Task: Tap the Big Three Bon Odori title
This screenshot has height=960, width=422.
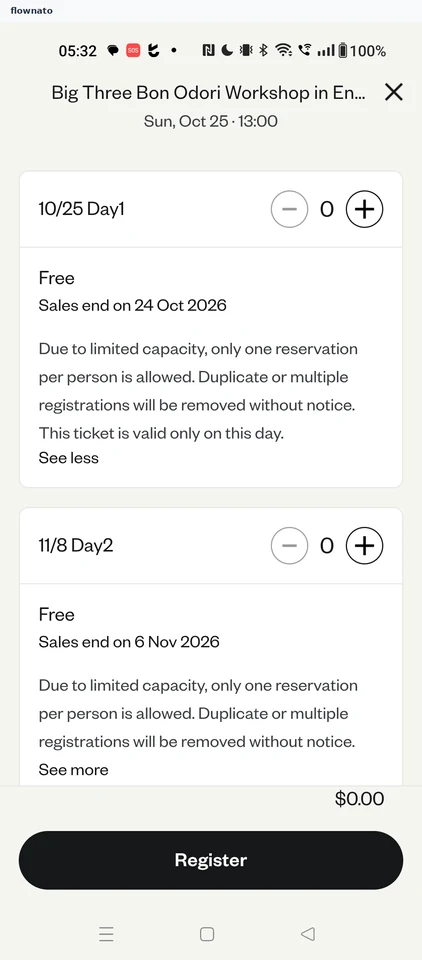Action: 209,93
